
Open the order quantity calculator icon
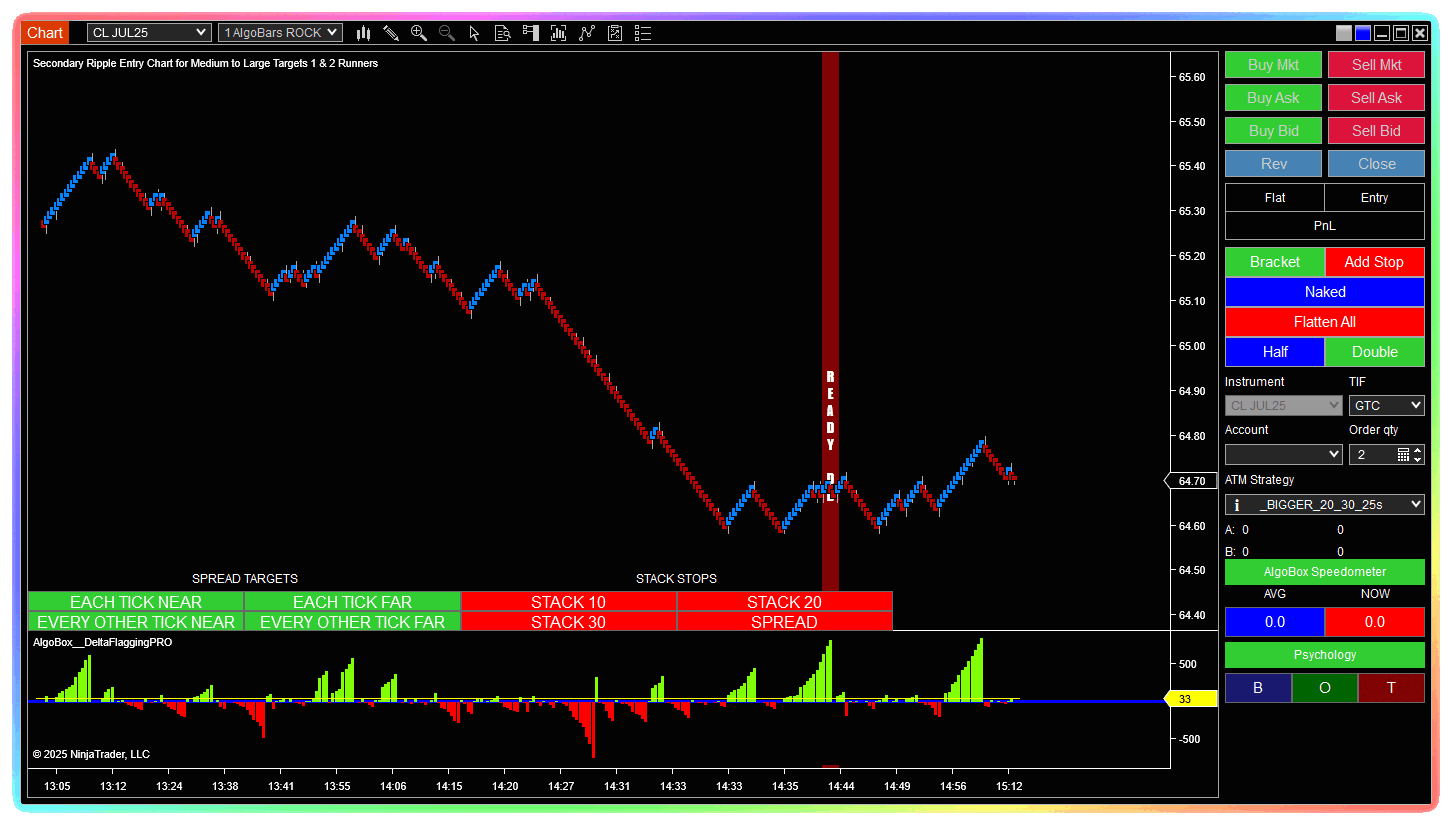tap(1403, 455)
